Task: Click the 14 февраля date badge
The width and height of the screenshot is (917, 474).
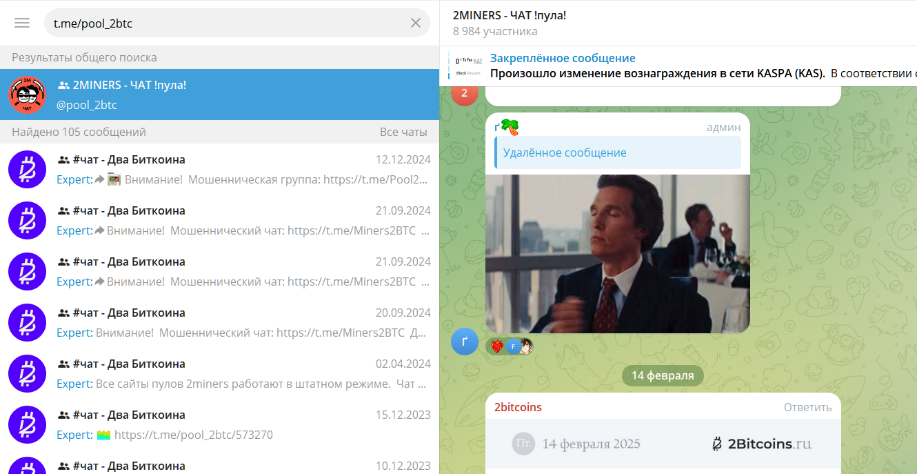Action: click(x=663, y=375)
